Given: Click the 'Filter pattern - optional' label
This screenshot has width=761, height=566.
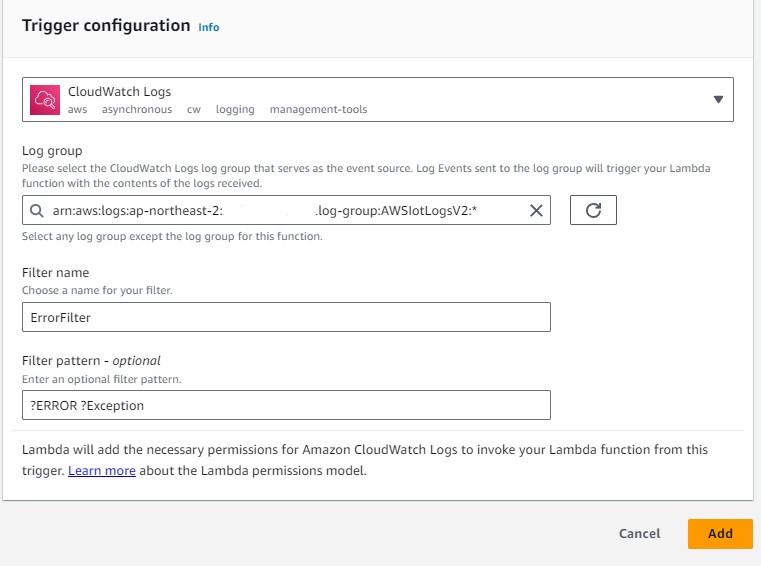Looking at the screenshot, I should tap(91, 361).
